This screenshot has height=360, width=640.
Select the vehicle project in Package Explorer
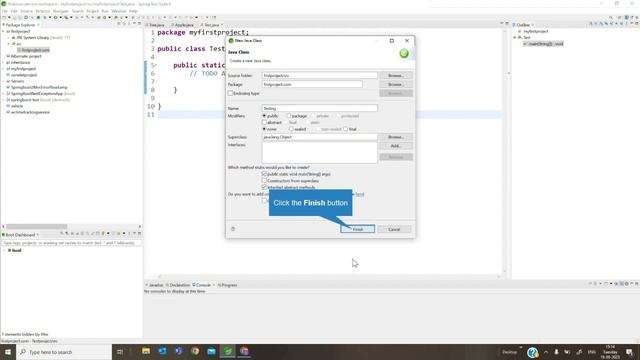click(17, 106)
